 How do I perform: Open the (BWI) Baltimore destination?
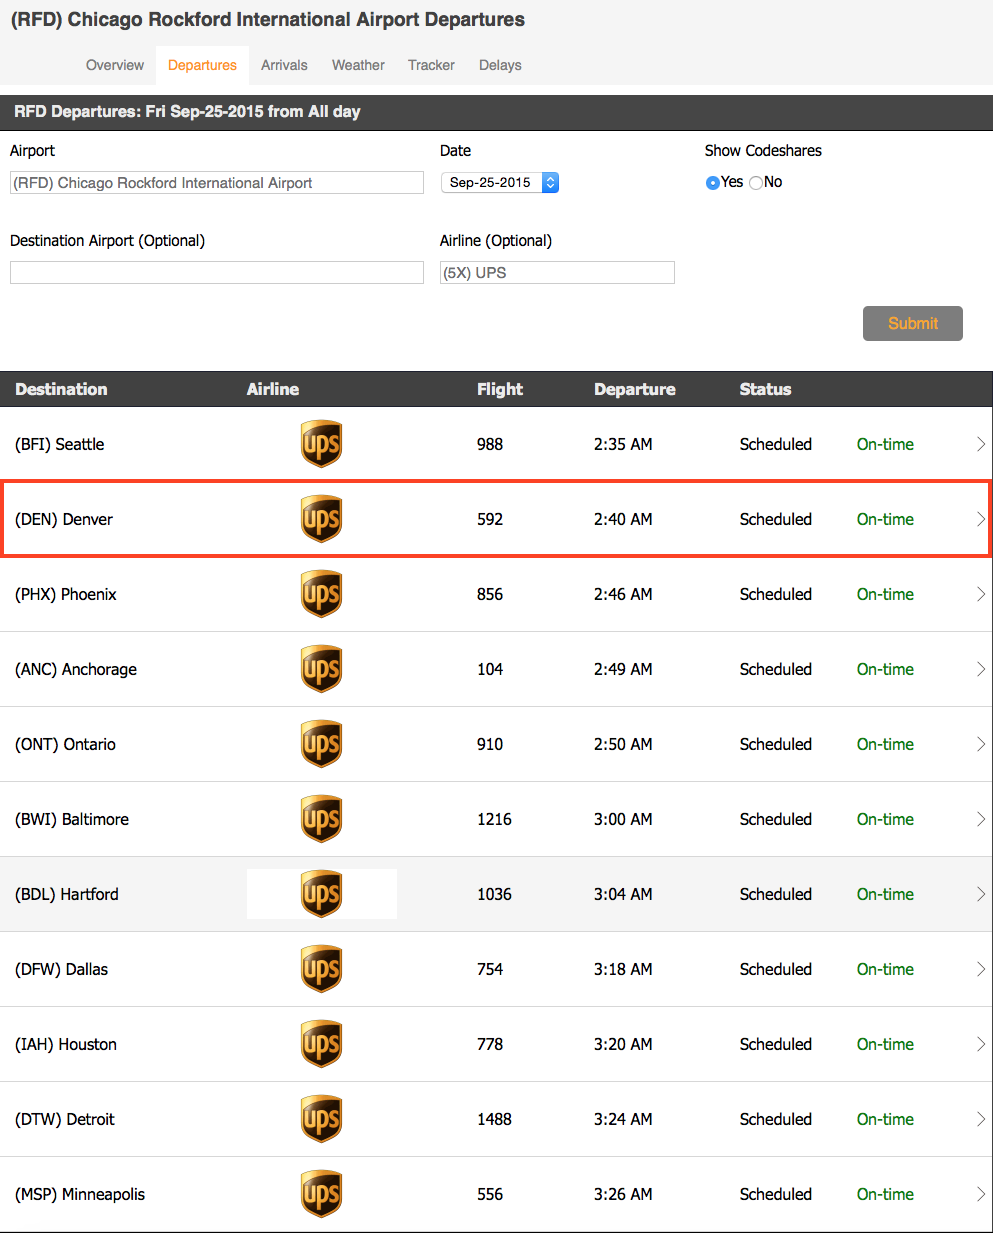(72, 819)
